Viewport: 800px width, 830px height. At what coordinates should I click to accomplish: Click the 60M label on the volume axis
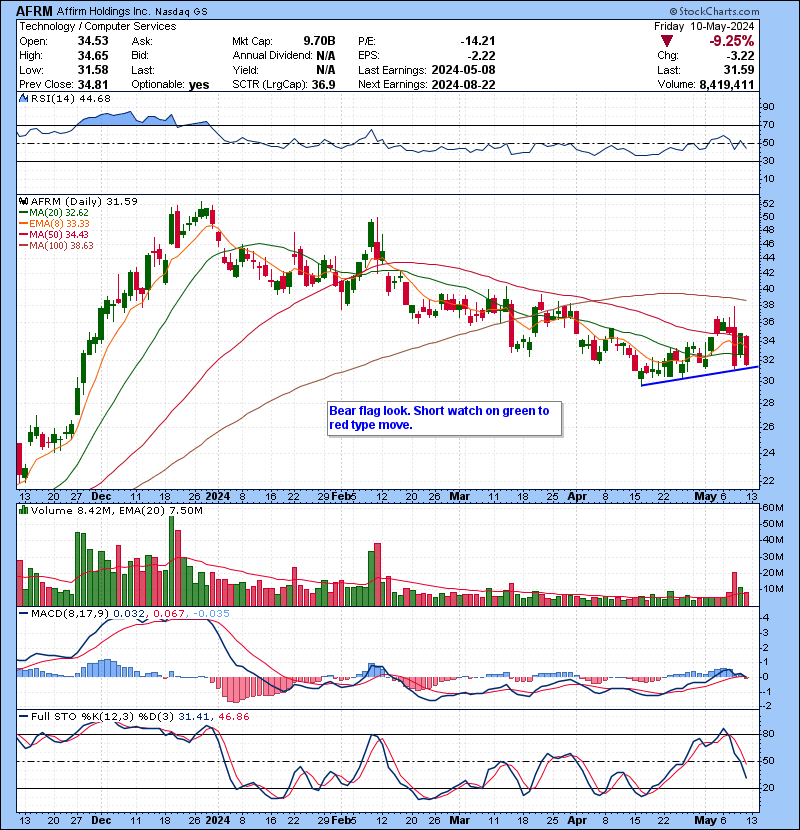point(772,508)
